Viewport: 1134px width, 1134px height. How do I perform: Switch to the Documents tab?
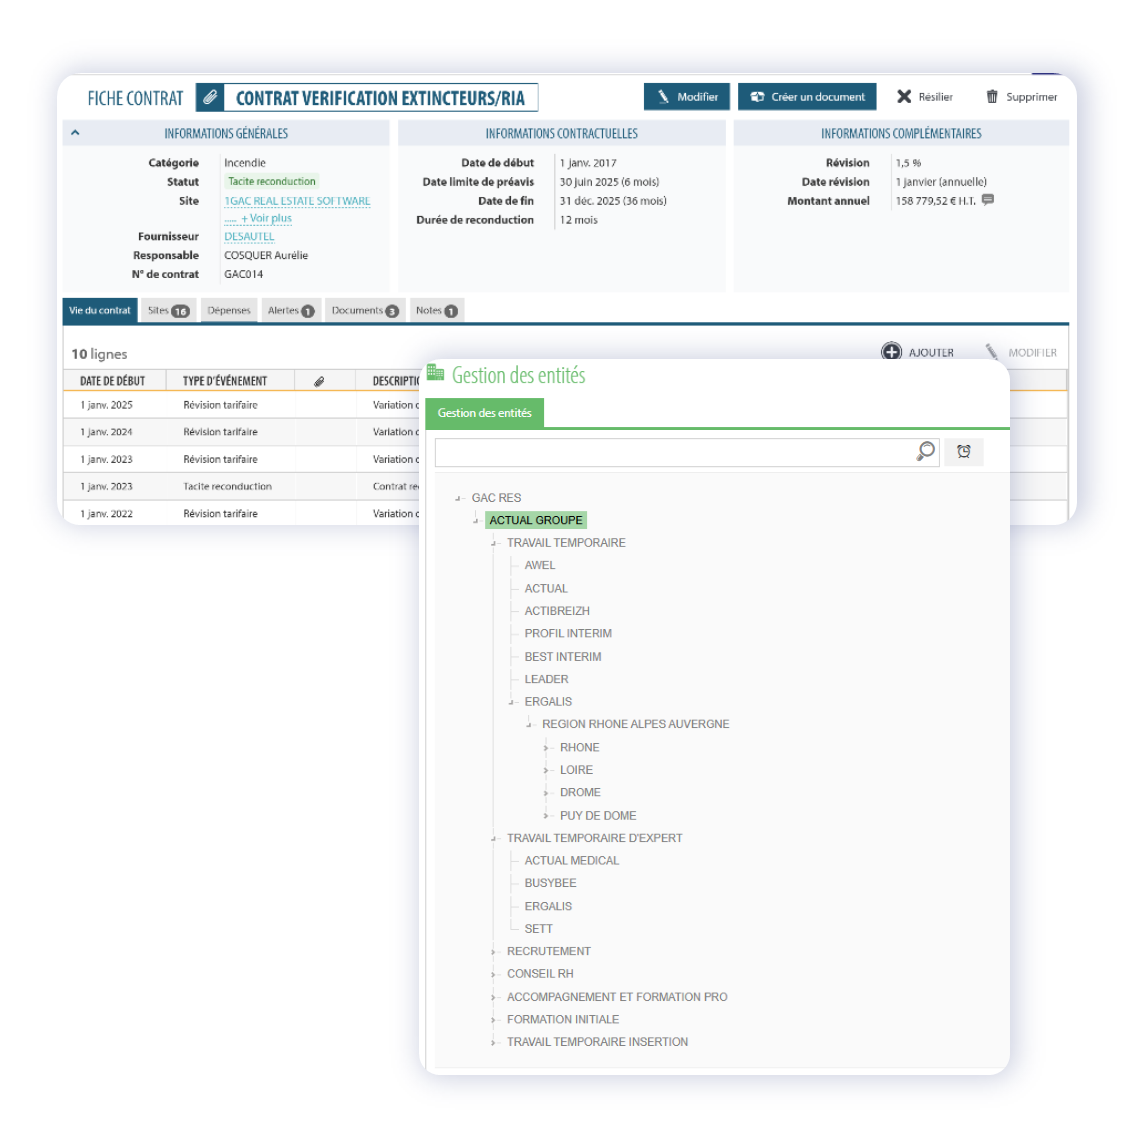tap(364, 311)
